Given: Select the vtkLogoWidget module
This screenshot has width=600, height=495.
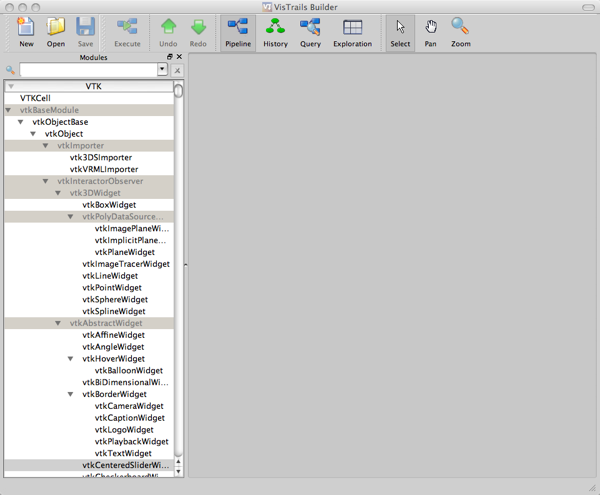Looking at the screenshot, I should point(124,430).
